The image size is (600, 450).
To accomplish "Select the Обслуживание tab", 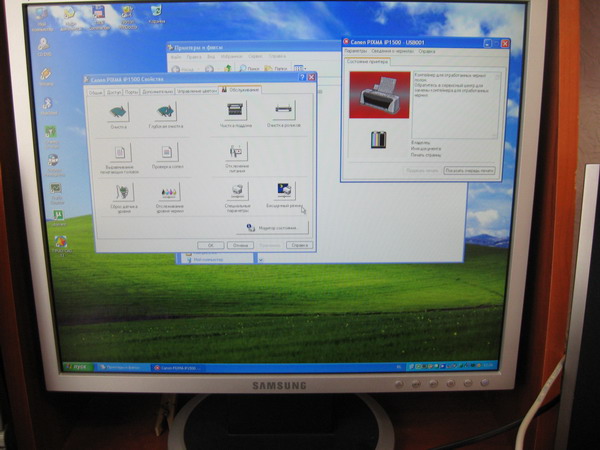I will [240, 90].
